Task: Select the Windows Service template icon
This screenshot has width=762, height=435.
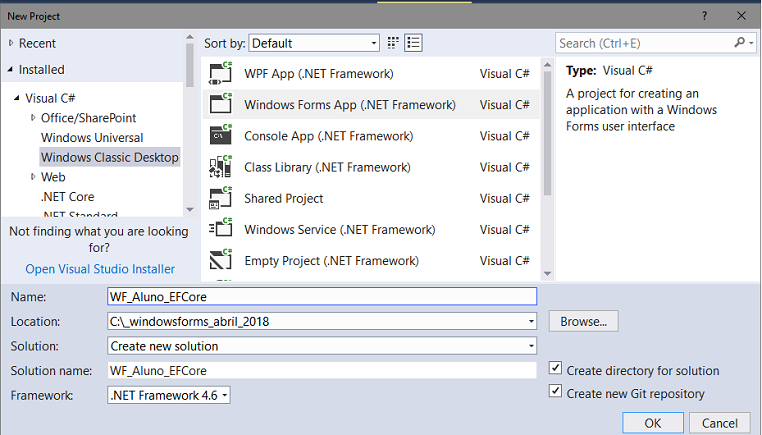Action: point(221,229)
